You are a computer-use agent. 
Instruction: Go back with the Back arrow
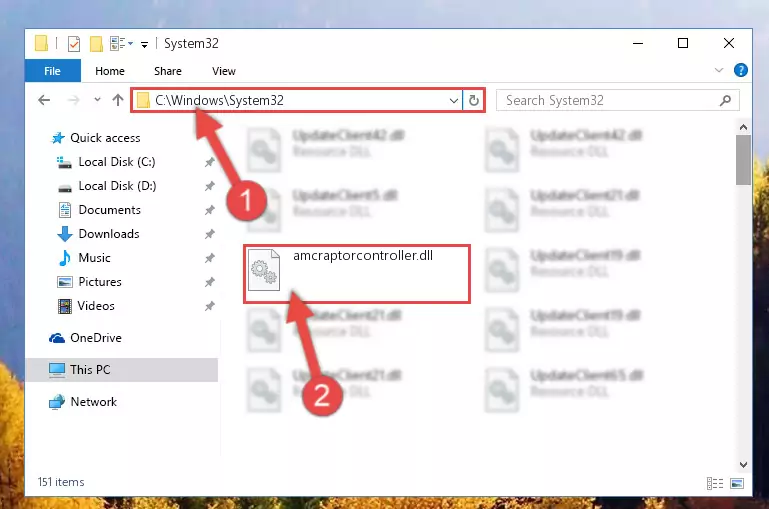coord(44,100)
